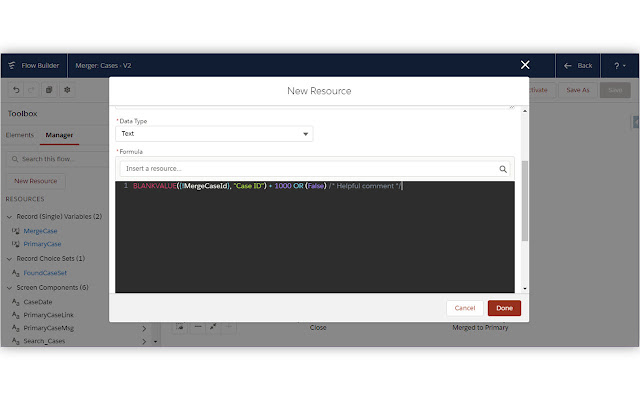Click the copy elements icon

49,90
